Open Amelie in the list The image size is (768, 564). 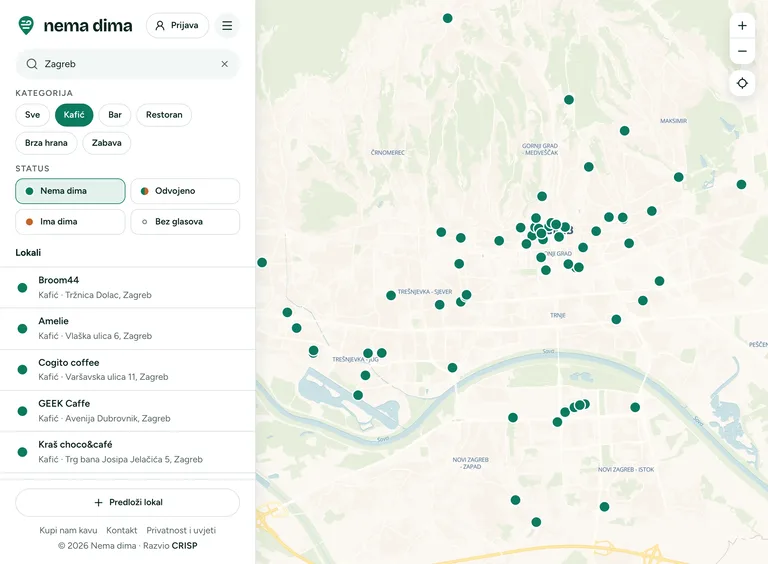coord(127,329)
